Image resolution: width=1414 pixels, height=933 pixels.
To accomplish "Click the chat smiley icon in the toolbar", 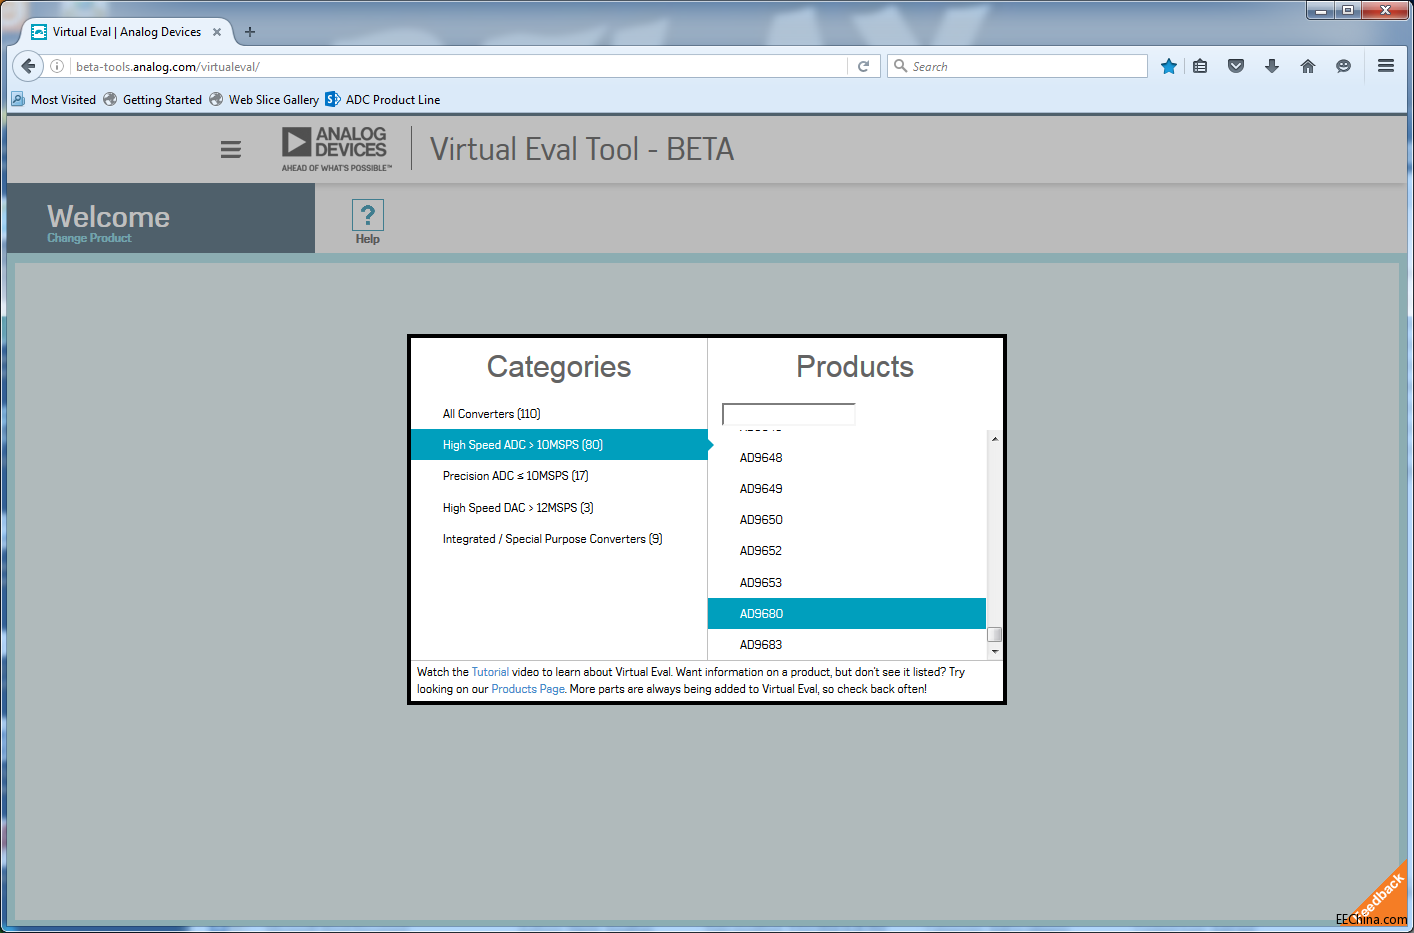I will tap(1344, 66).
